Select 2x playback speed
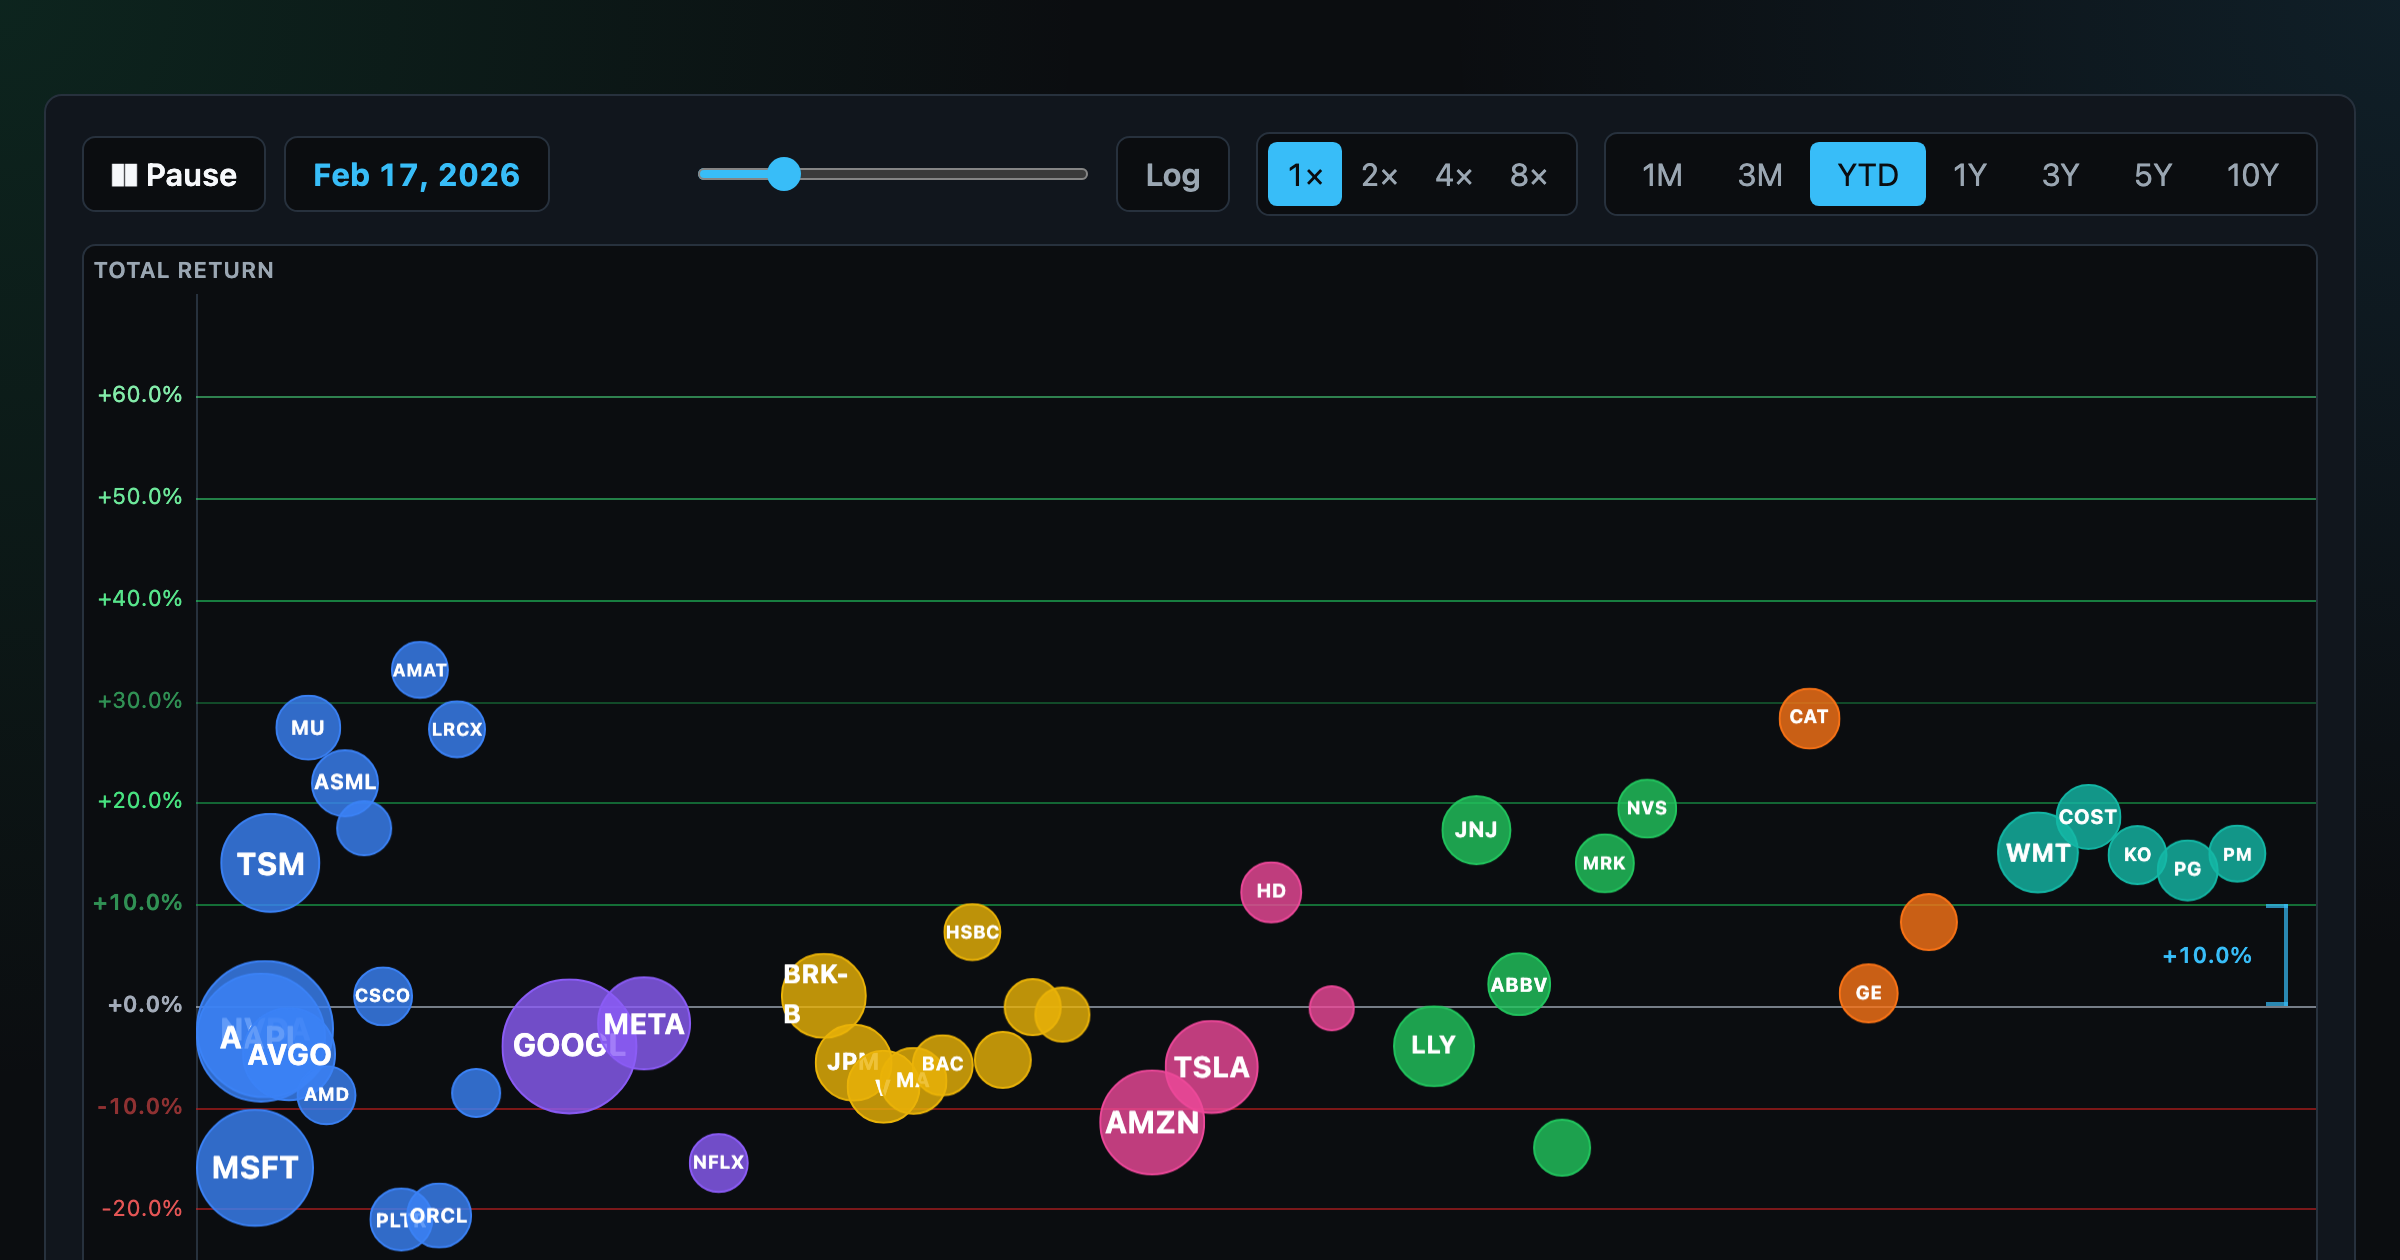 tap(1379, 175)
